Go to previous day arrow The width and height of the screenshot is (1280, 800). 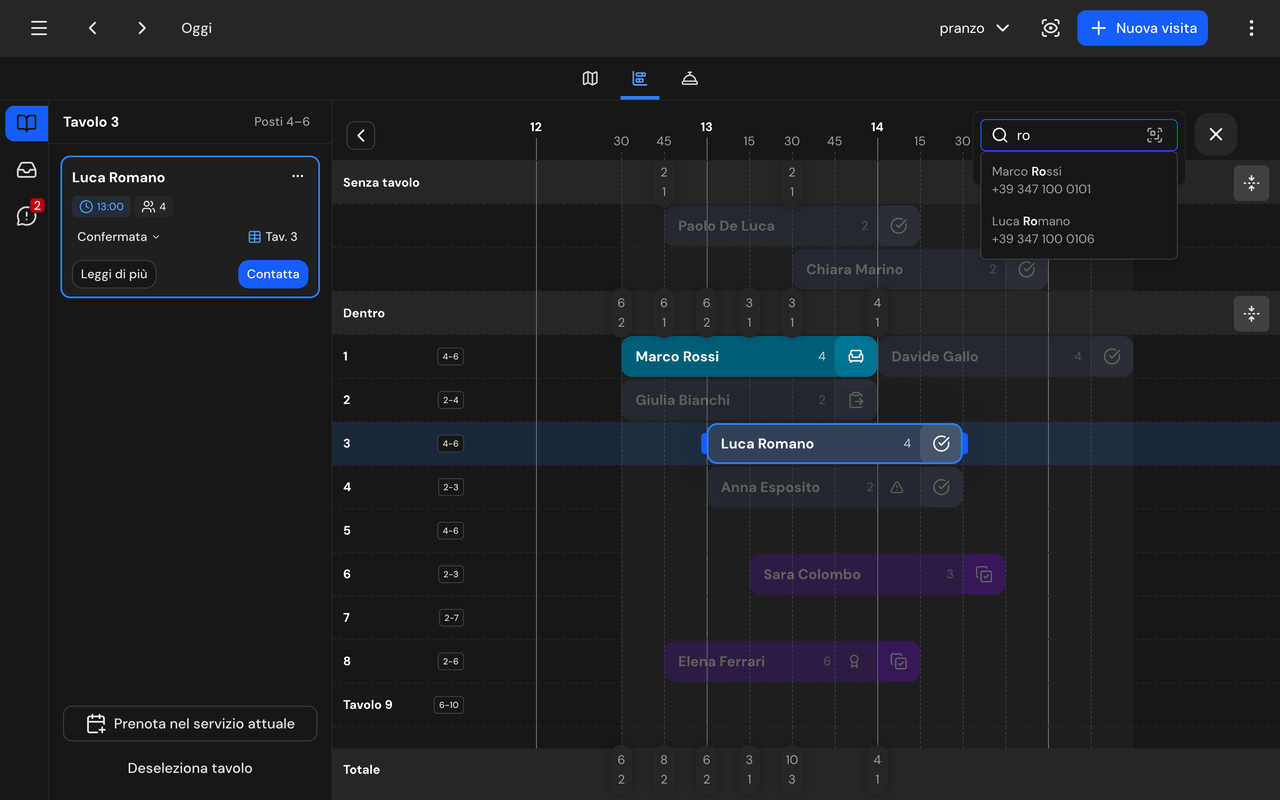click(92, 28)
